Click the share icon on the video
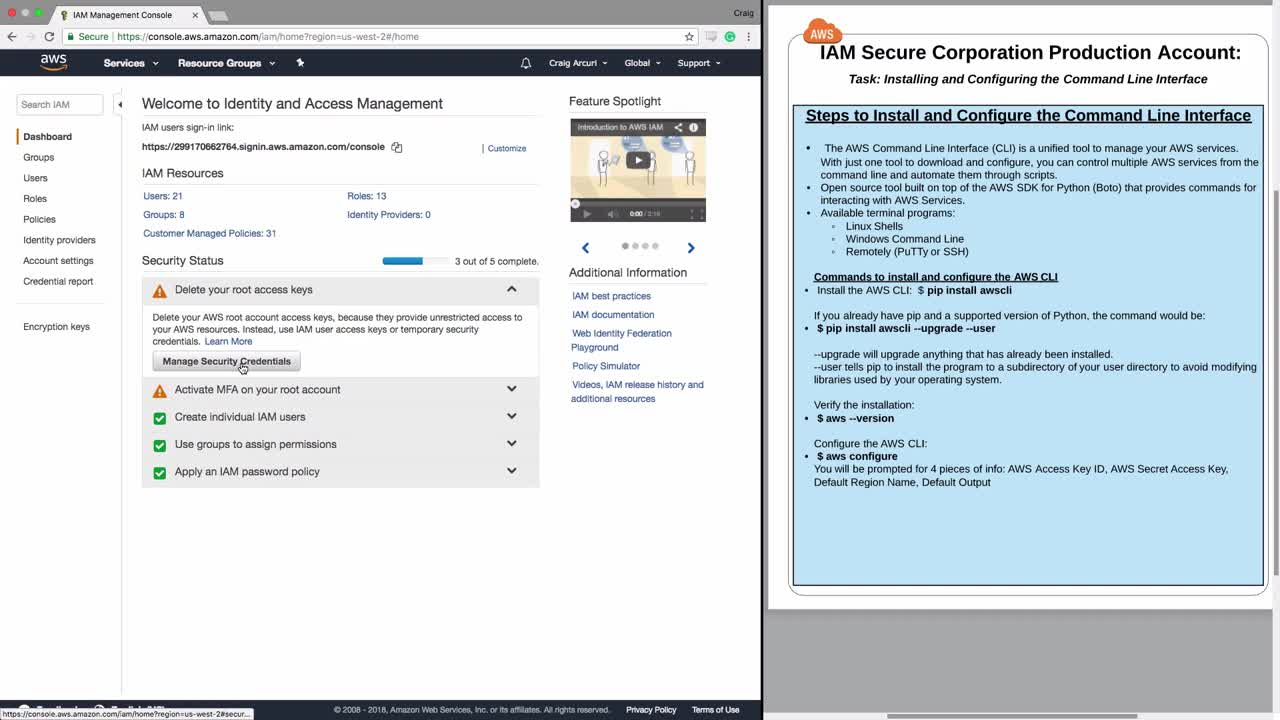This screenshot has width=1280, height=720. [x=678, y=128]
